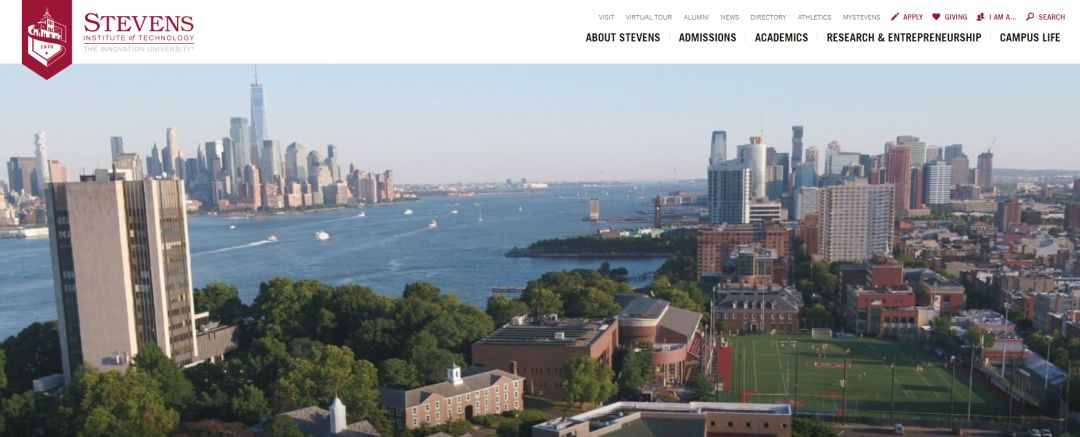Click the Apply text link

[913, 17]
